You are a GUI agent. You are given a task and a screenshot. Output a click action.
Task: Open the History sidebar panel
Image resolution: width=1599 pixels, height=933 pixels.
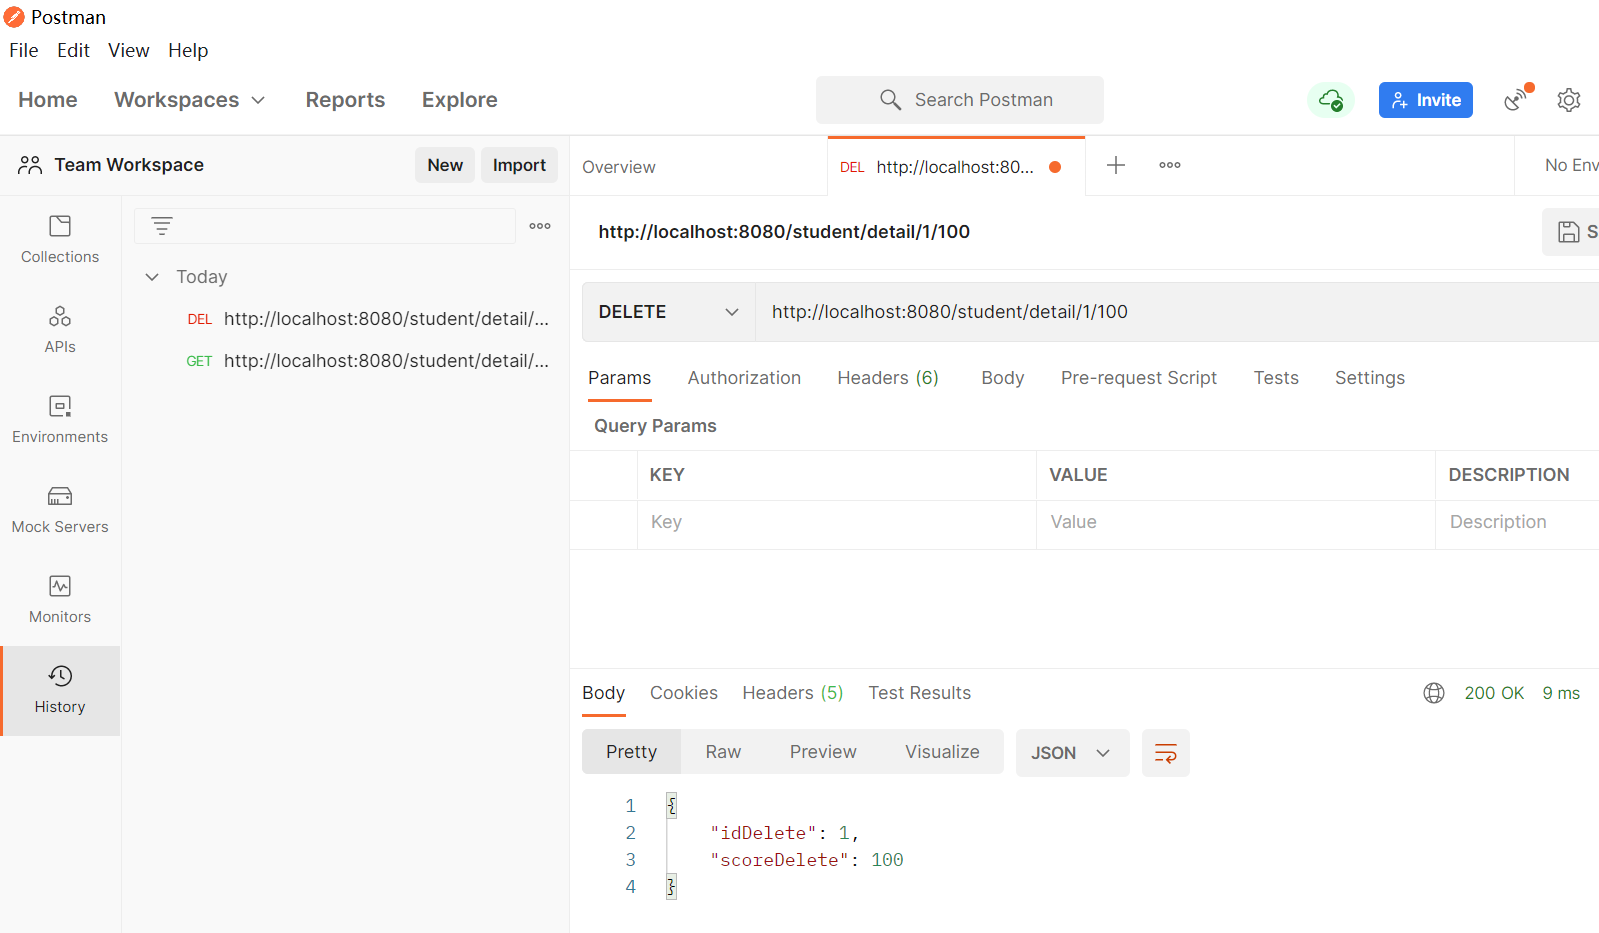(x=60, y=691)
